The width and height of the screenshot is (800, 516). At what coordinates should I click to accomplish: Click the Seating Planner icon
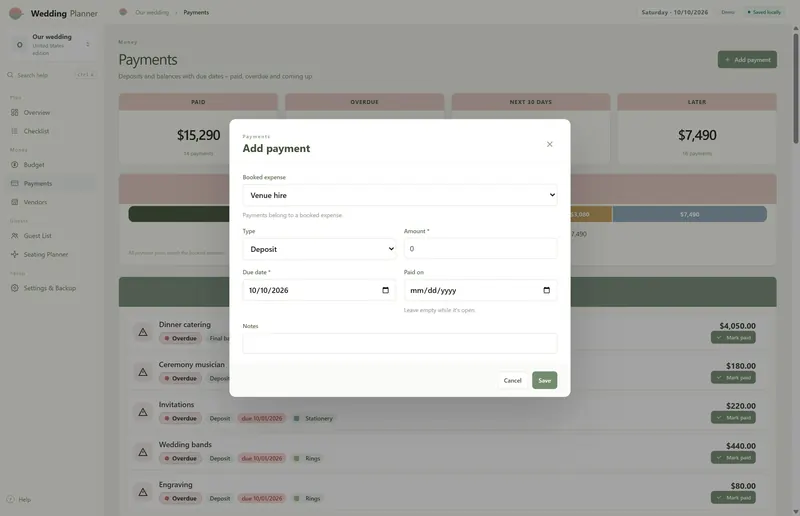click(x=14, y=254)
